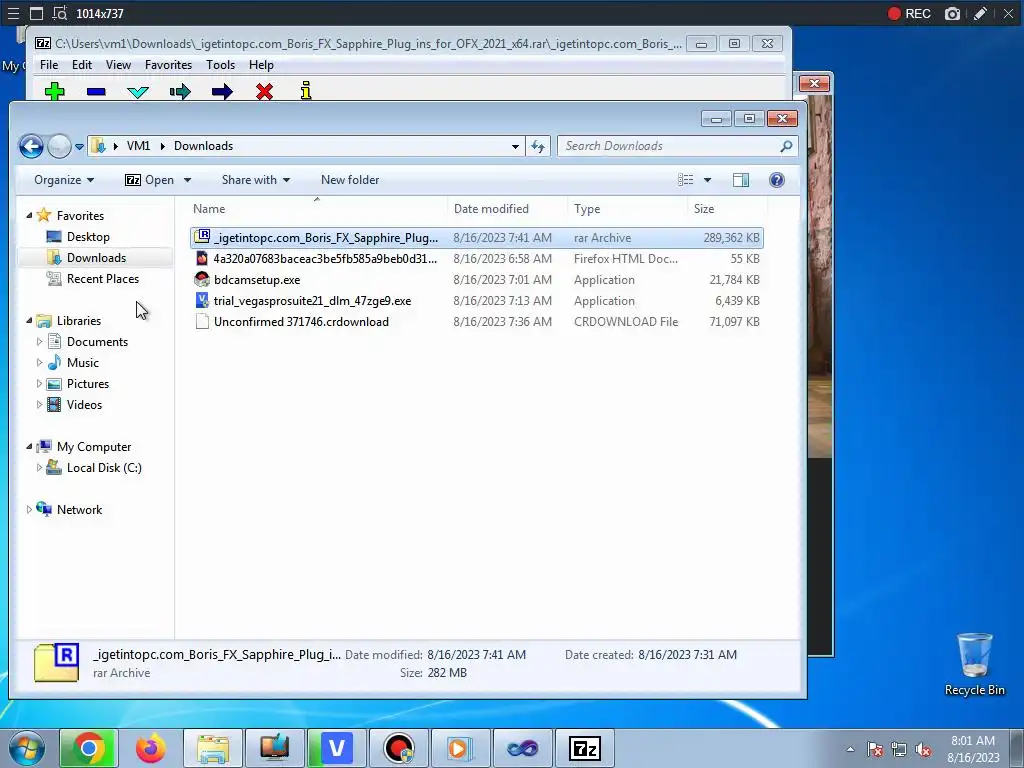Click the Explorer Forward arrow button
The image size is (1024, 768).
pos(59,146)
